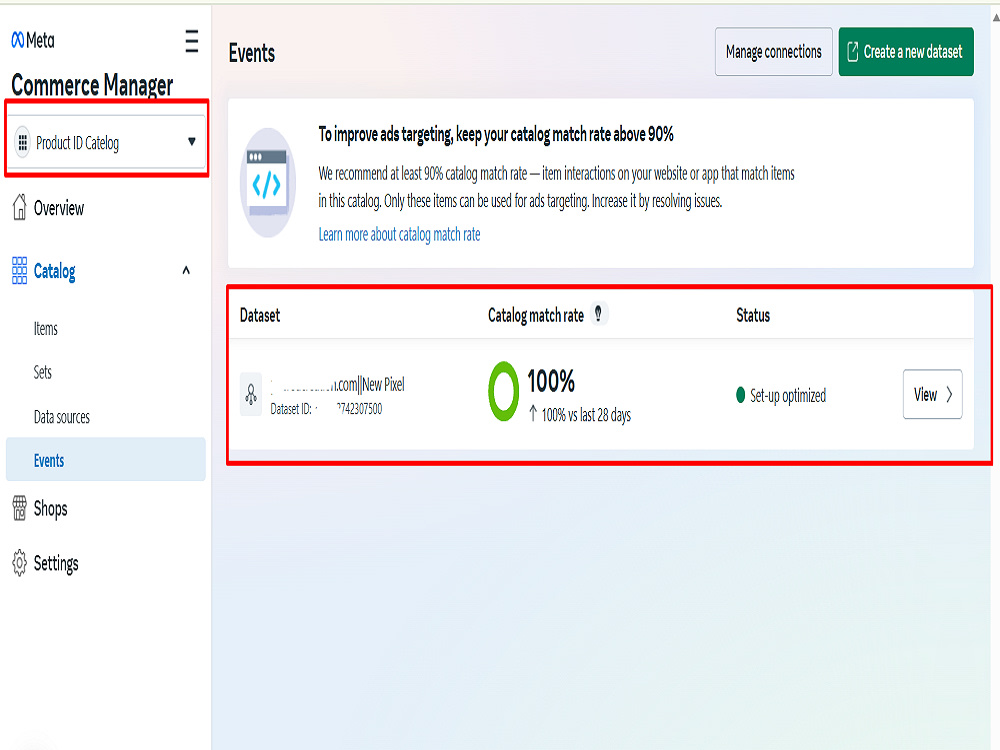Click the Catalog match rate column header
The width and height of the screenshot is (1000, 750).
click(x=536, y=315)
